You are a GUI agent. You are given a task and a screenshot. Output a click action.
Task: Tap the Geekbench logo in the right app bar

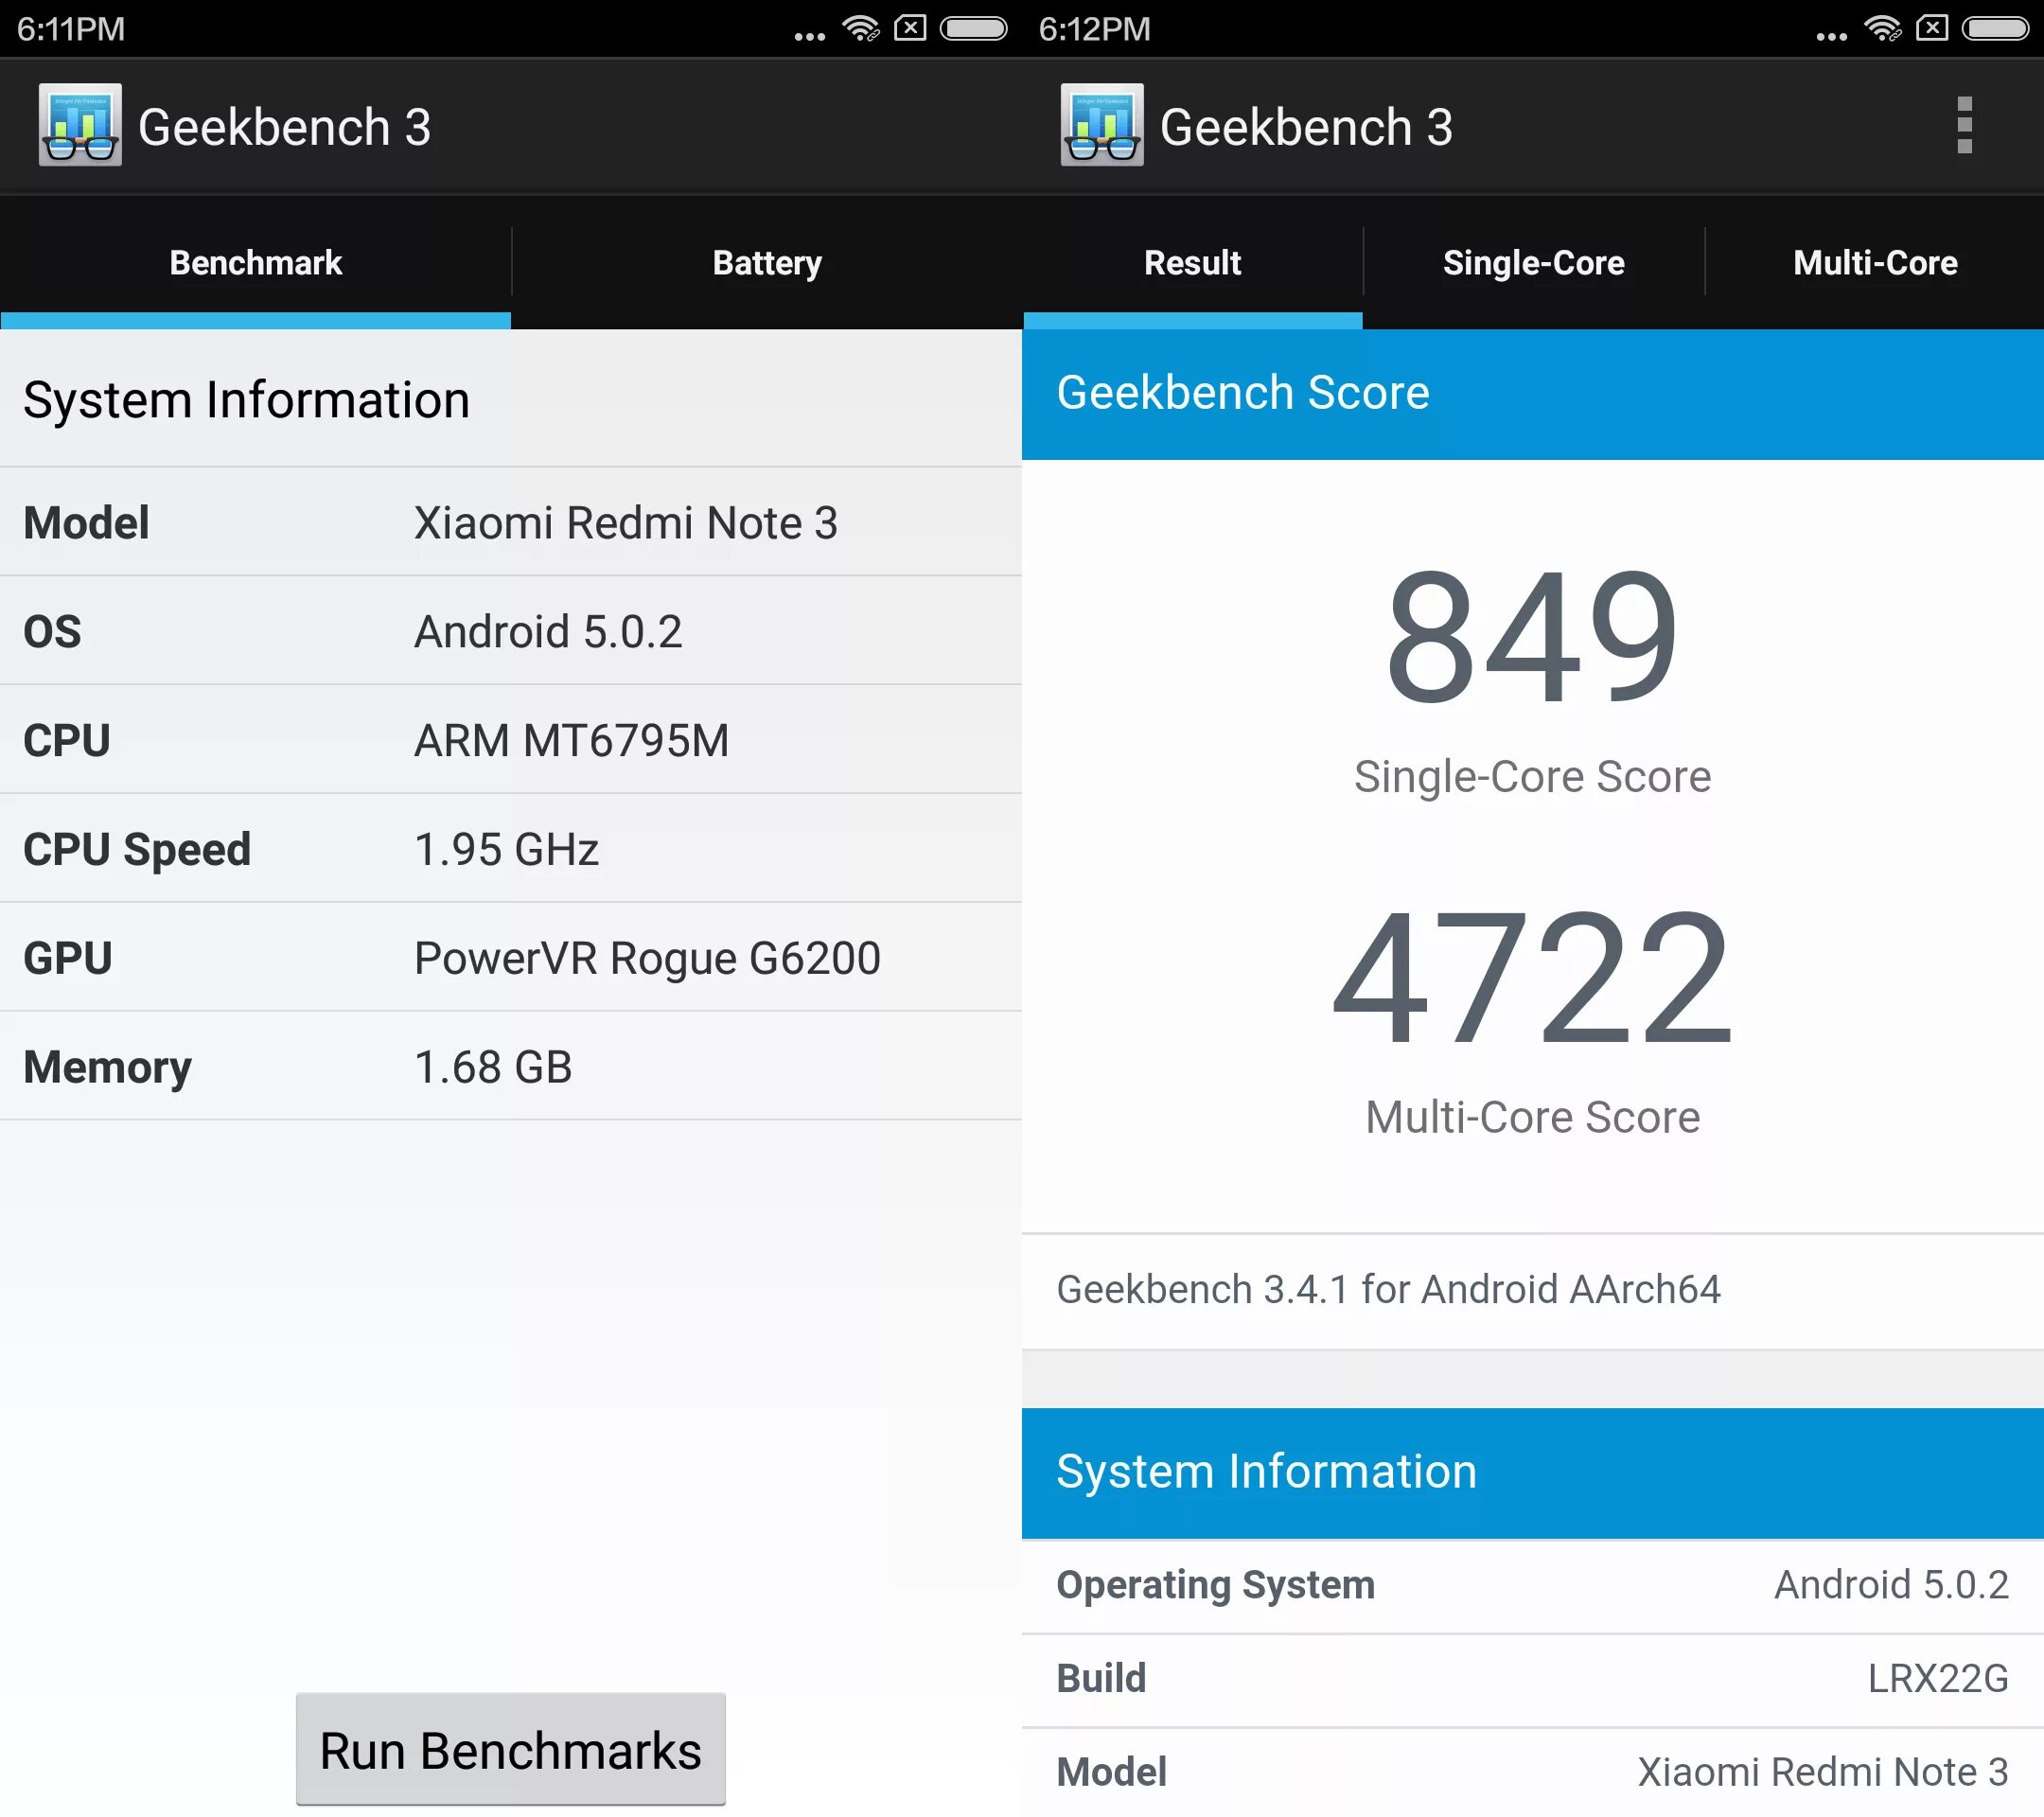point(1102,125)
